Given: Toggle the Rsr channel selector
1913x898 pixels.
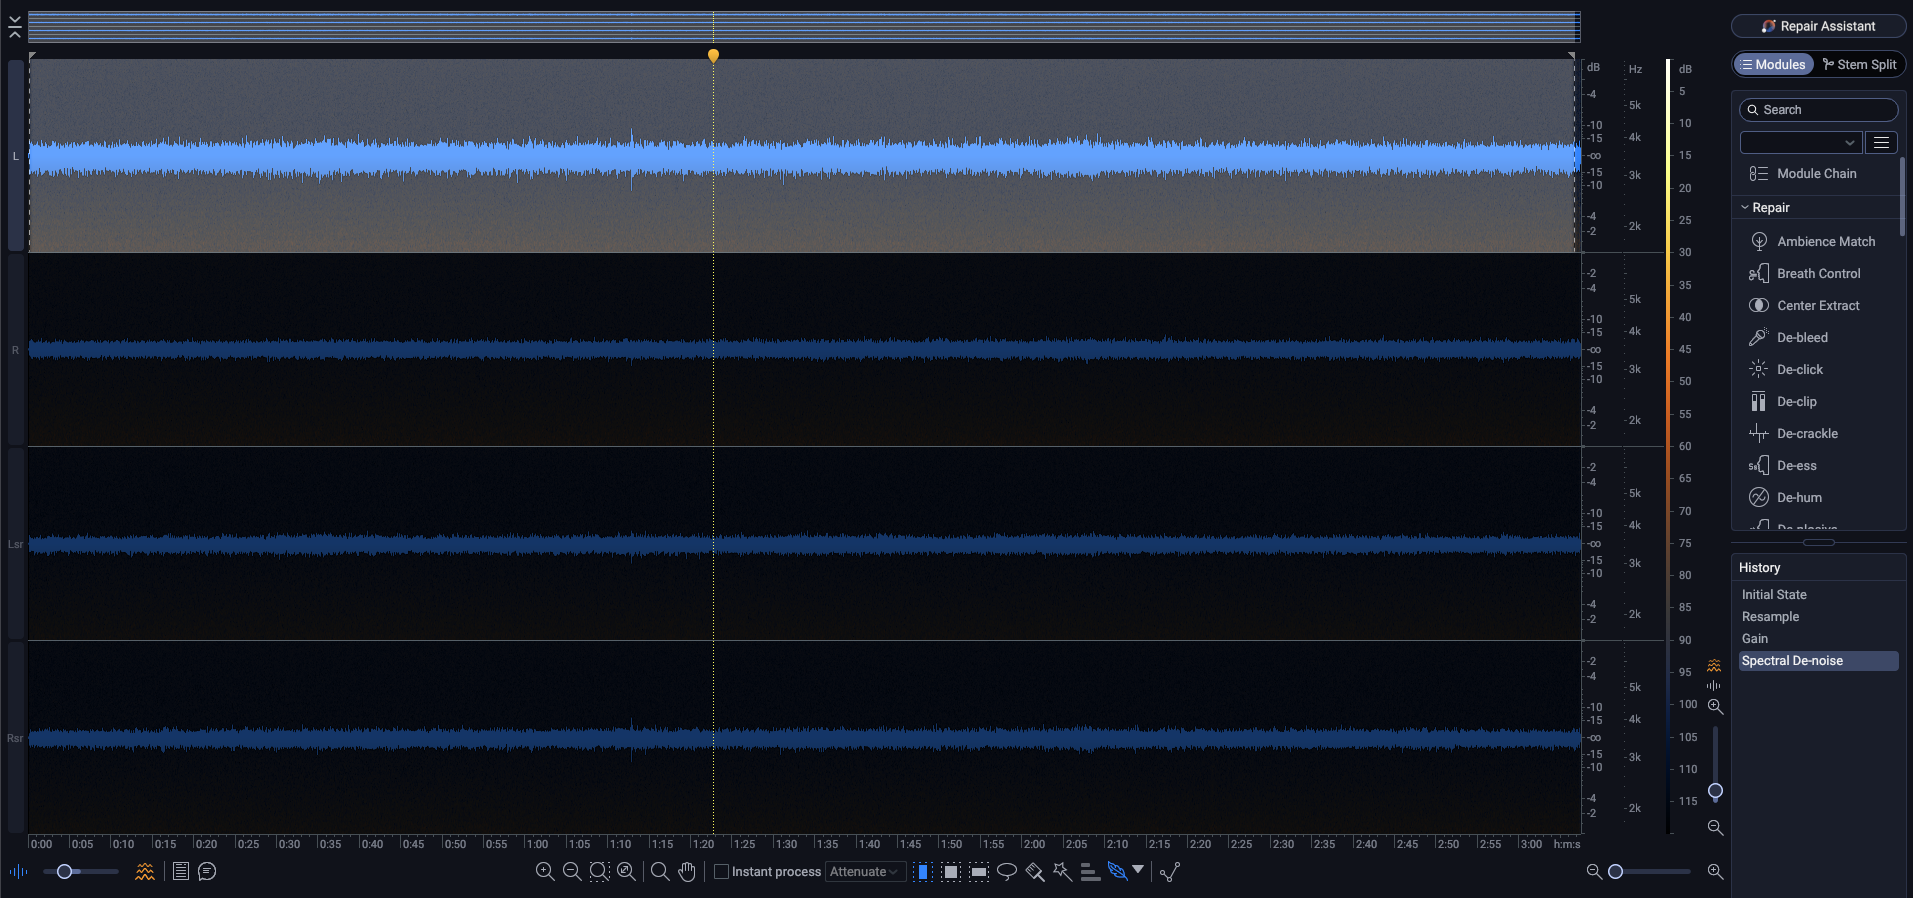Looking at the screenshot, I should click(15, 738).
